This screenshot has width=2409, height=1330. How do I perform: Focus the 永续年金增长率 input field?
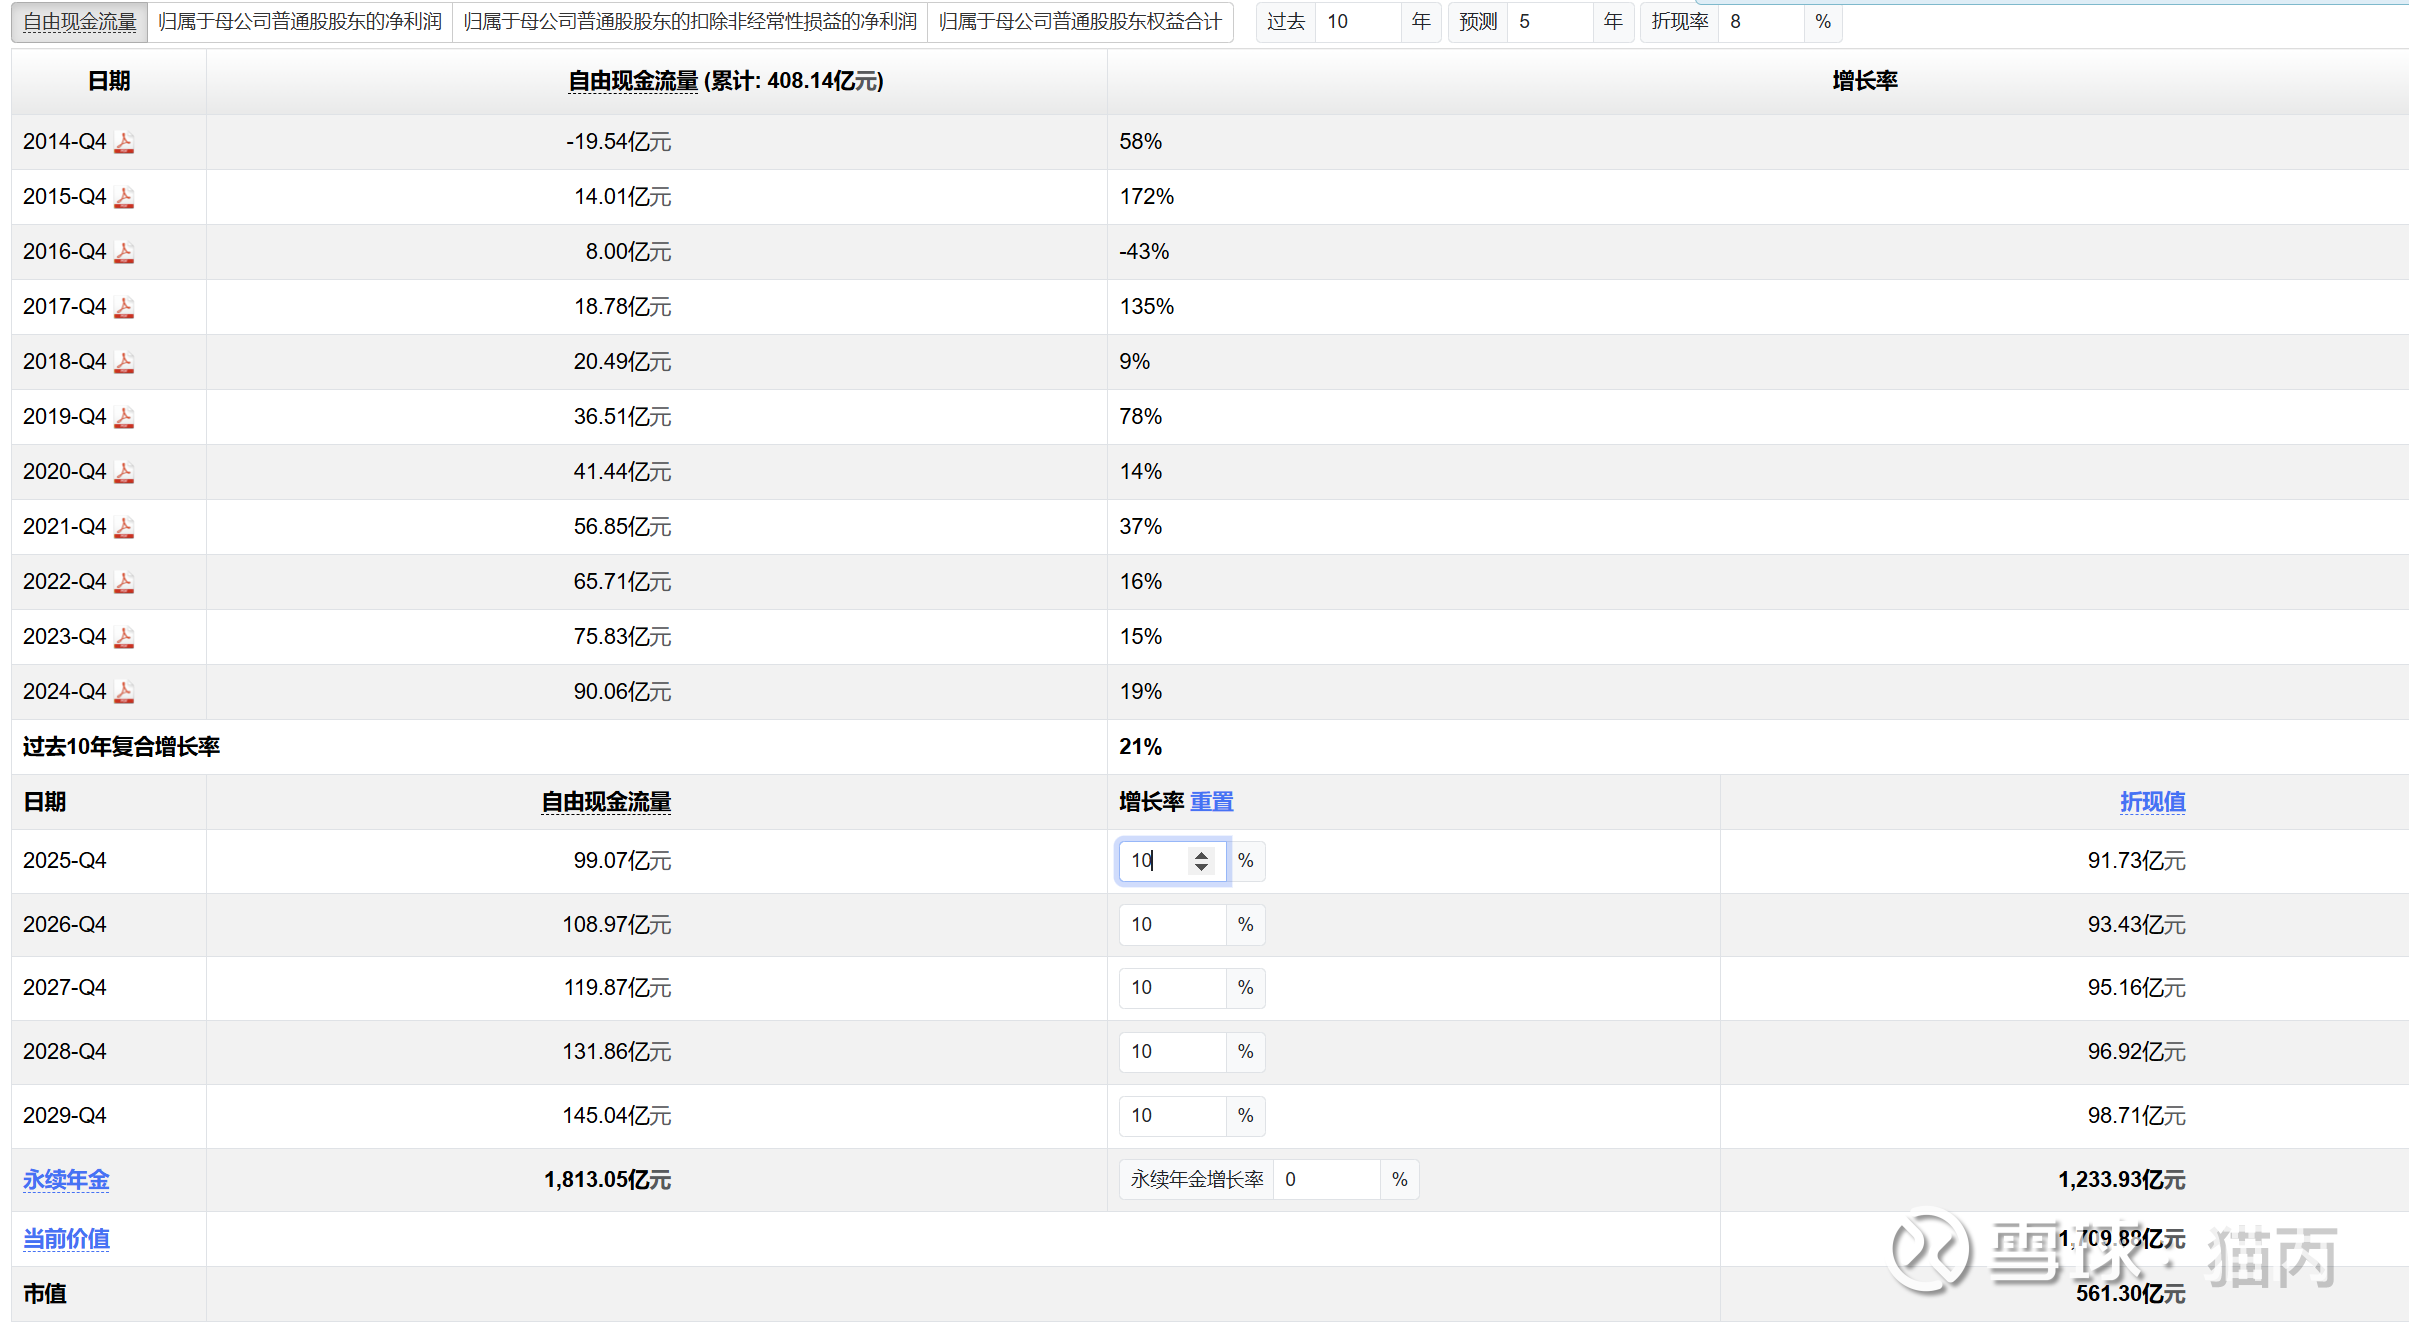(x=1326, y=1180)
